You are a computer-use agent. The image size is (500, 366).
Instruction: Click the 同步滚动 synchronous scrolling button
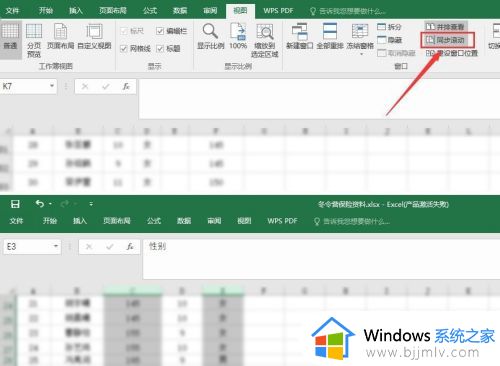[447, 40]
